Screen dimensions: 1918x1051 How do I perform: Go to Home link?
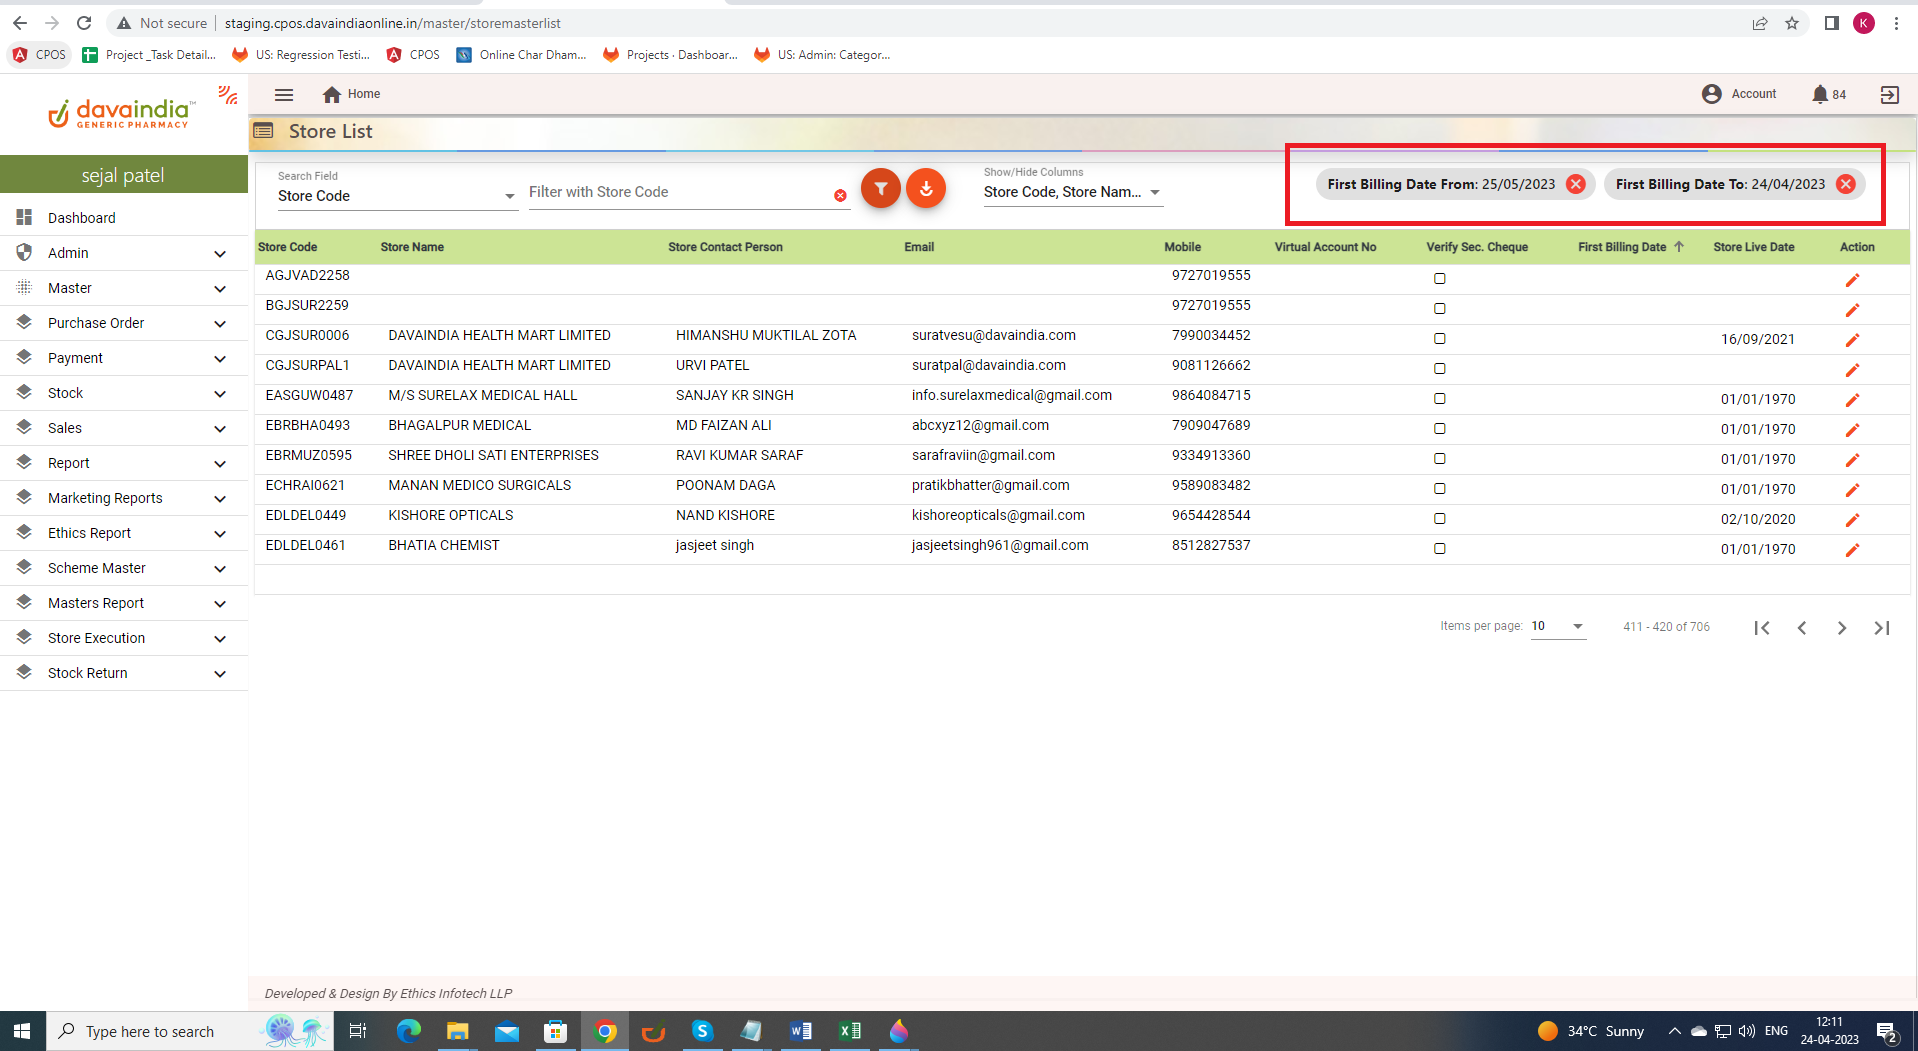[x=352, y=94]
